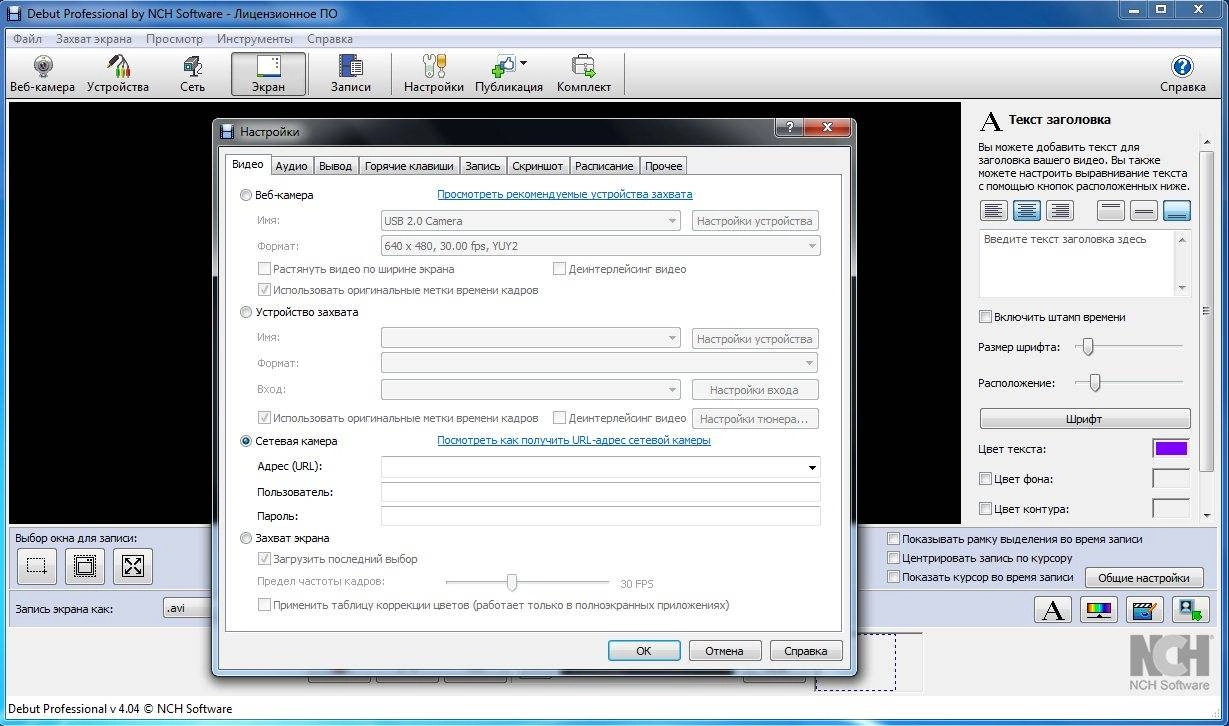Image resolution: width=1229 pixels, height=726 pixels.
Task: Open the Записи recordings list
Action: point(351,74)
